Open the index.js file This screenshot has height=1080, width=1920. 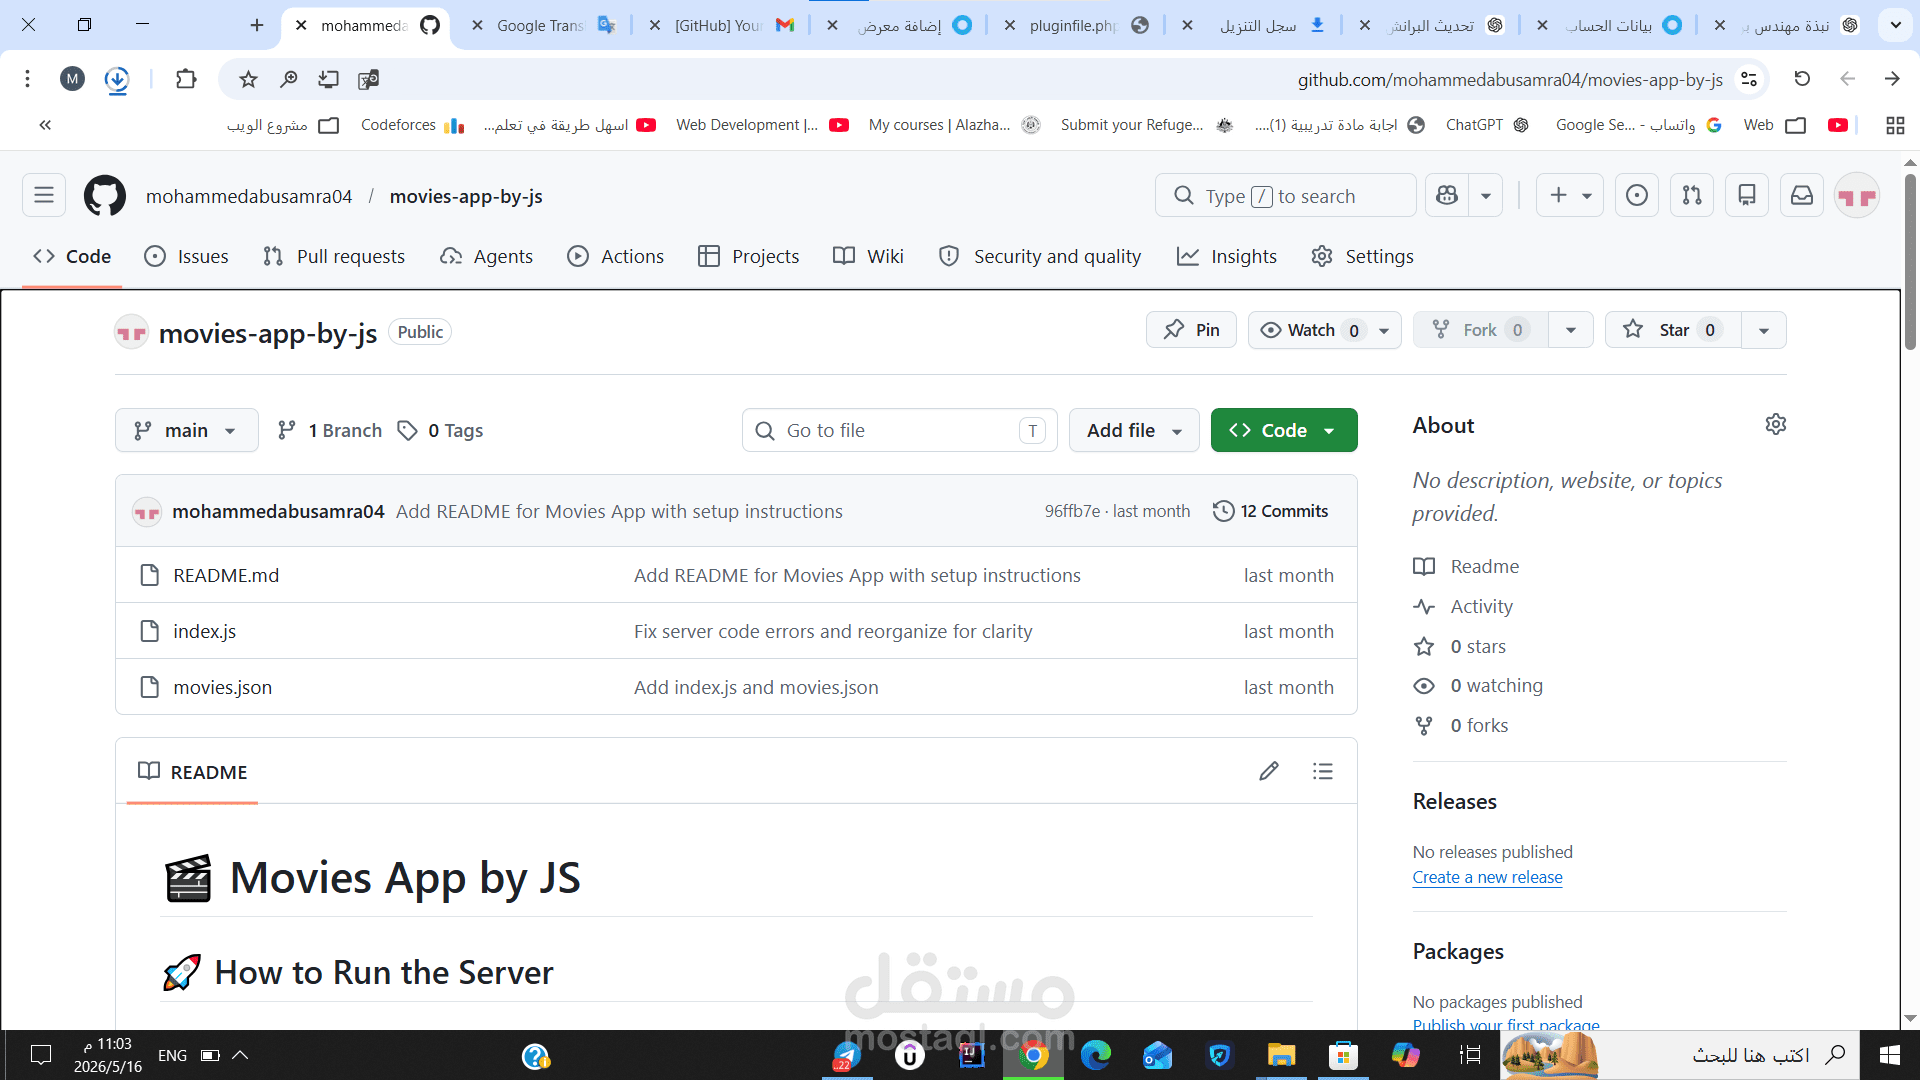click(x=204, y=631)
